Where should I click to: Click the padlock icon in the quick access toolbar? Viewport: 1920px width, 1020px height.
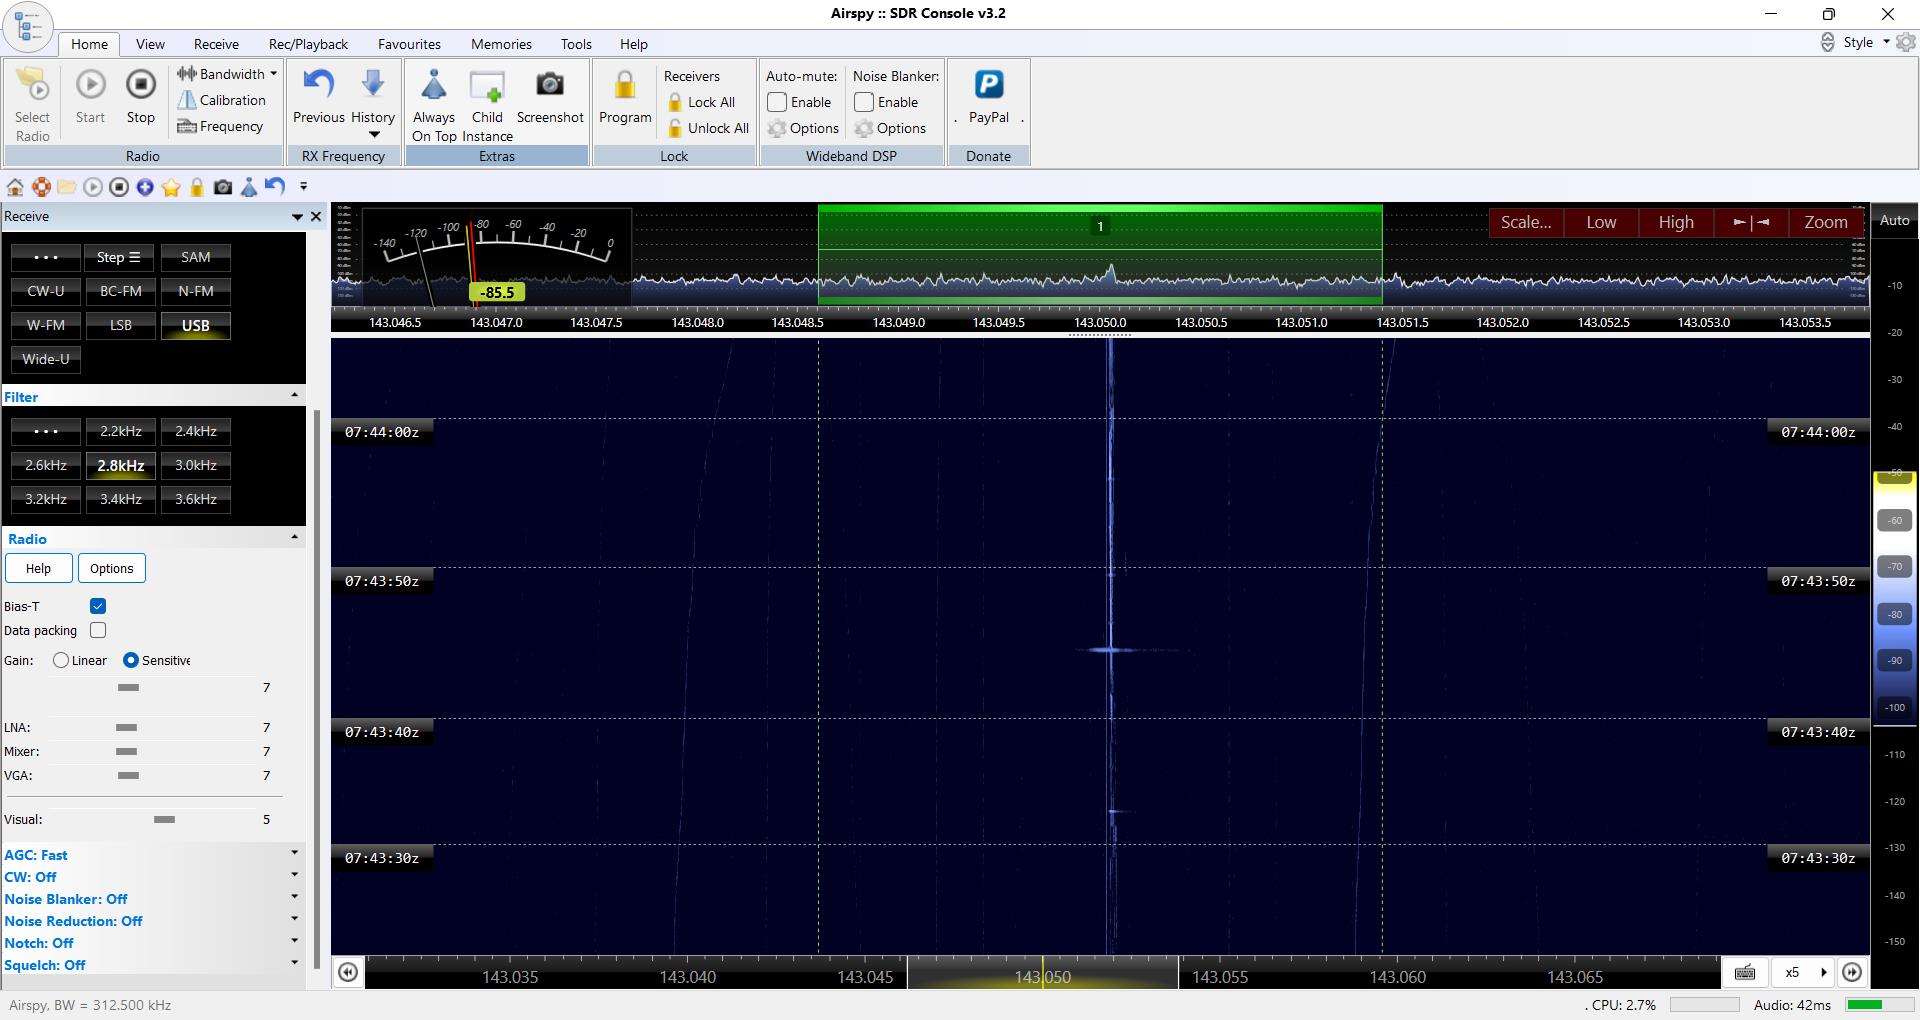pos(197,187)
